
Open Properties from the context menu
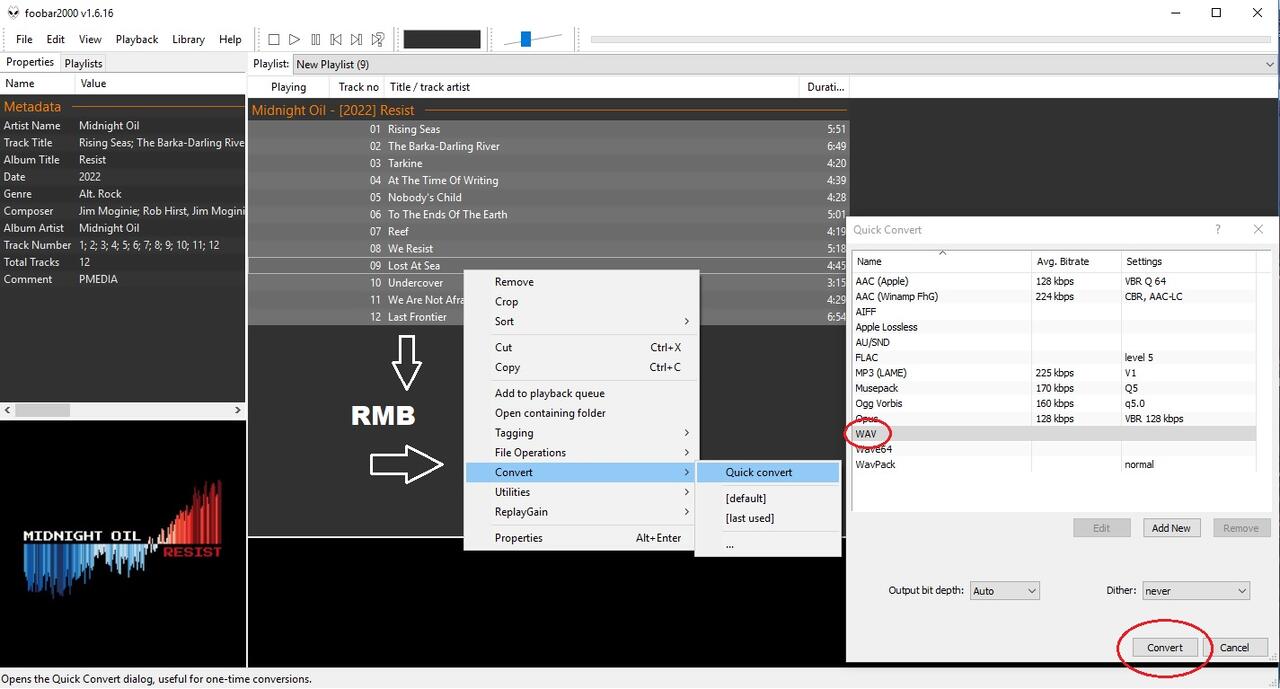(580, 538)
